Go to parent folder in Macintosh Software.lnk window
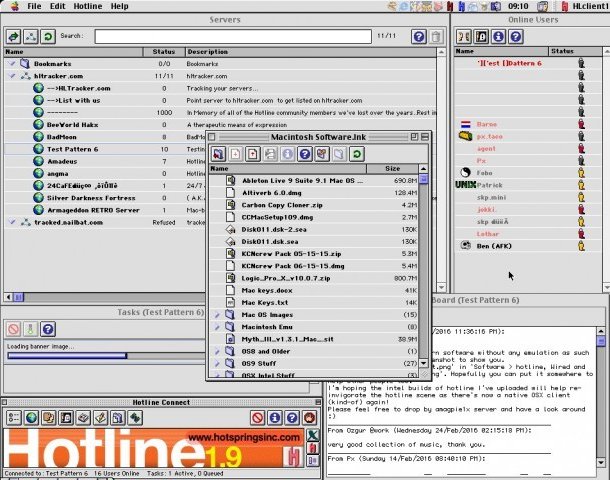Image resolution: width=610 pixels, height=480 pixels. (x=218, y=154)
